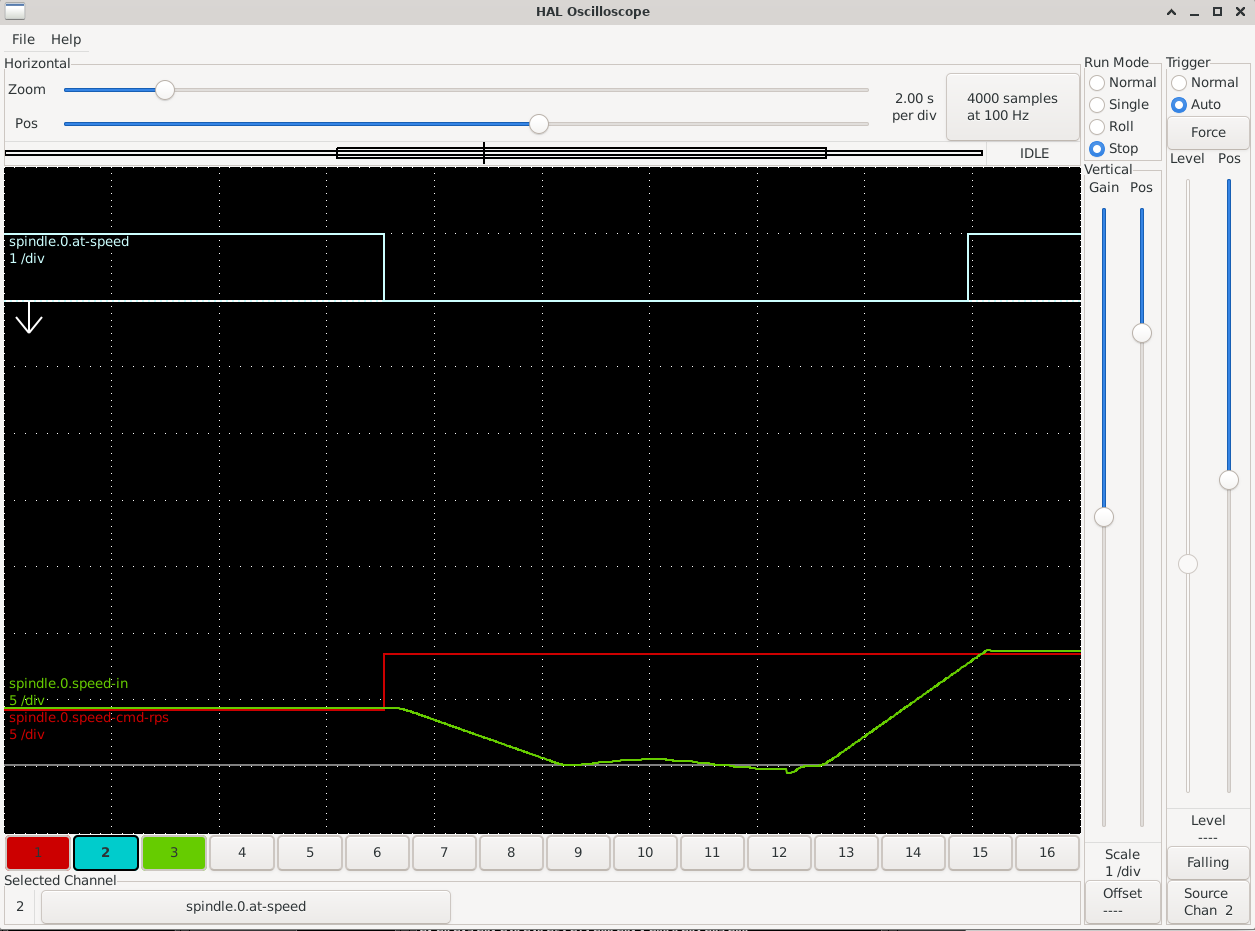
Task: Enable channel 14
Action: (913, 853)
